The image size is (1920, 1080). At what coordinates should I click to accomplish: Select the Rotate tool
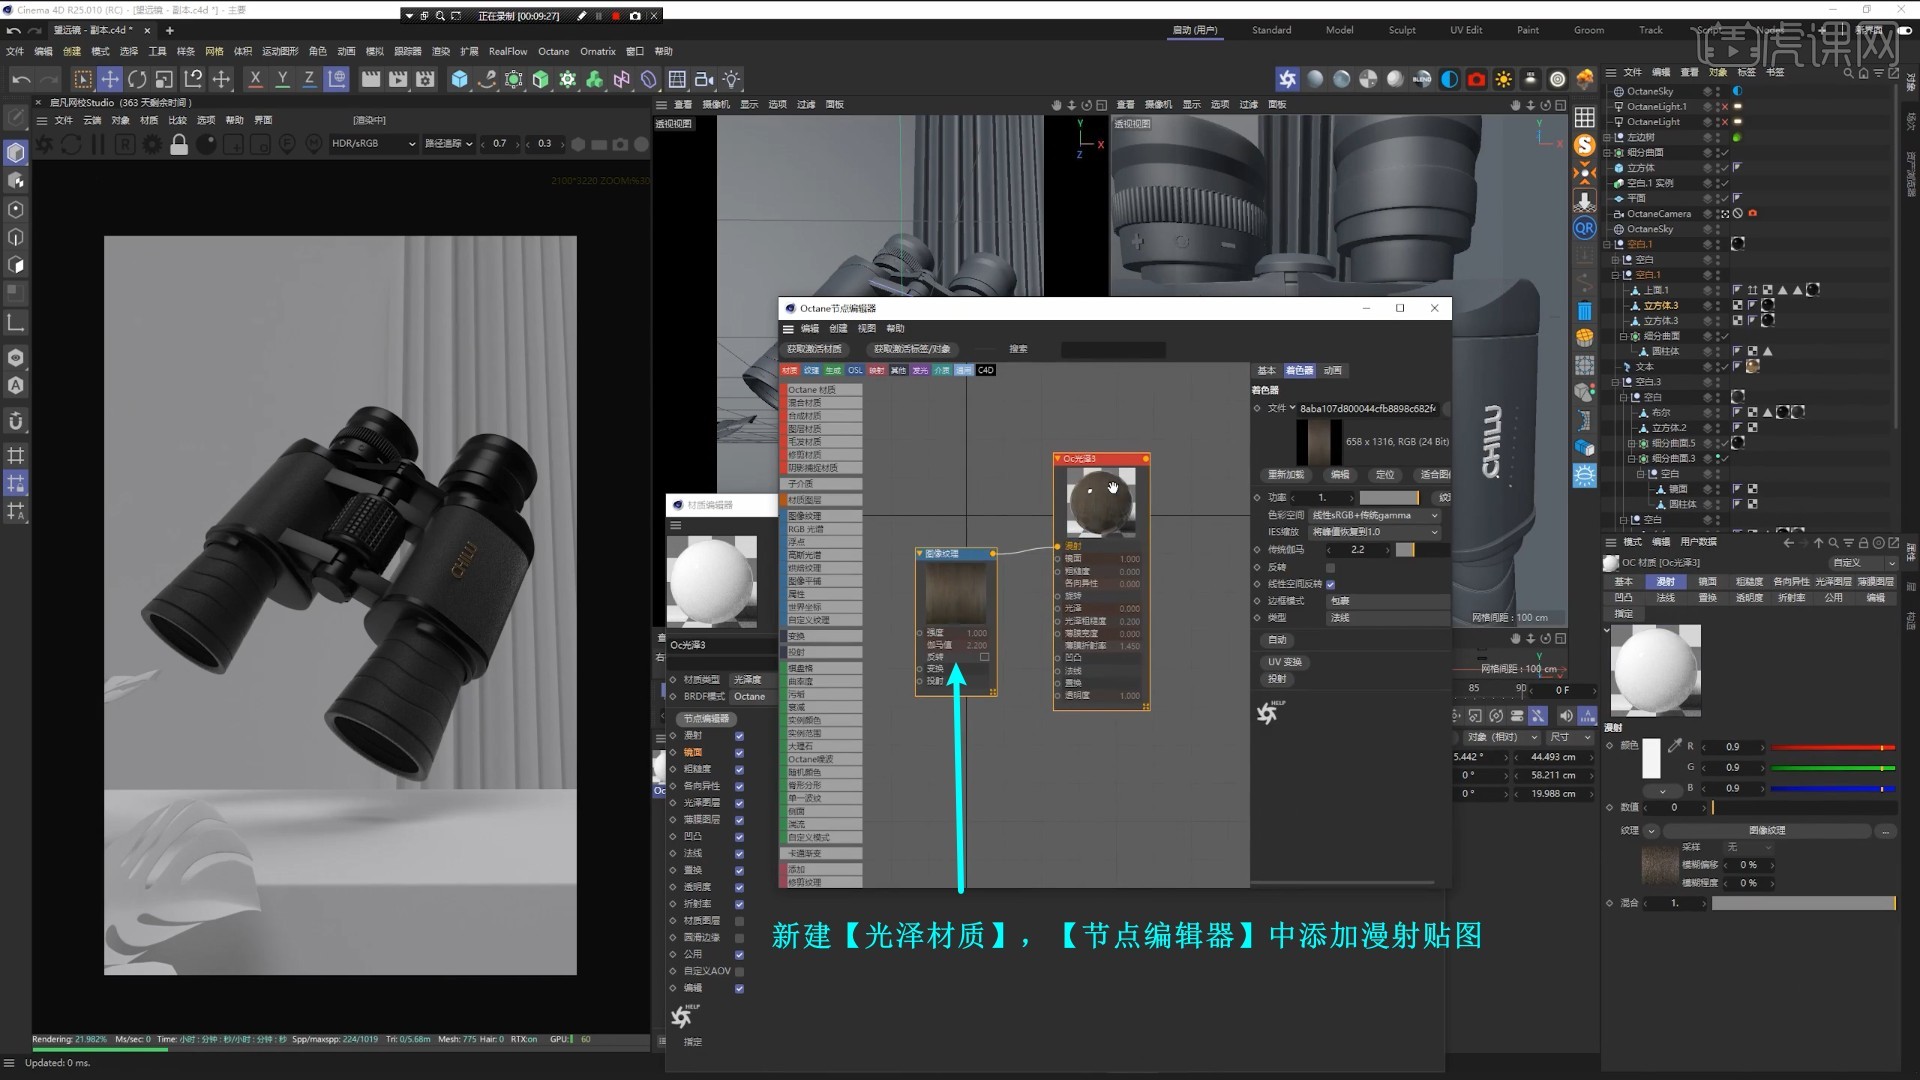tap(137, 79)
